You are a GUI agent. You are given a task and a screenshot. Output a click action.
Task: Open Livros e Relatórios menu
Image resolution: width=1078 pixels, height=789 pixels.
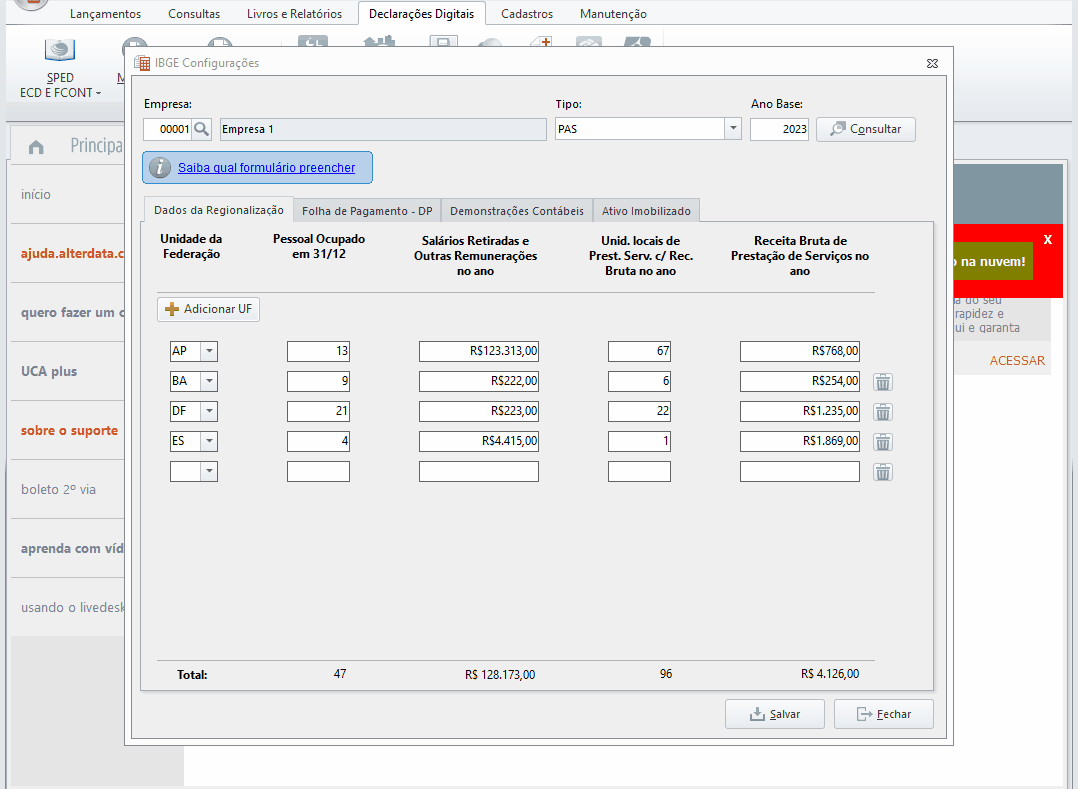pos(294,14)
